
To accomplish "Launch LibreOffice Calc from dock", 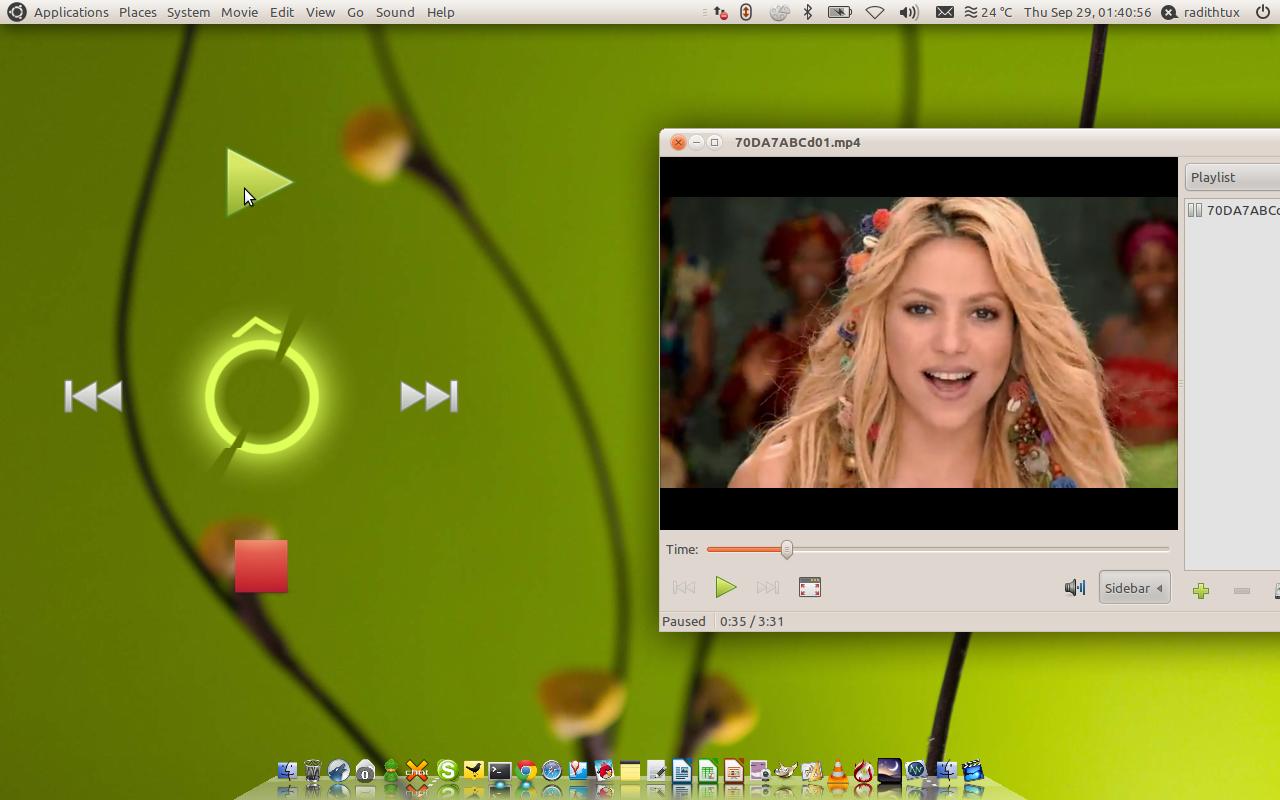I will [x=707, y=771].
